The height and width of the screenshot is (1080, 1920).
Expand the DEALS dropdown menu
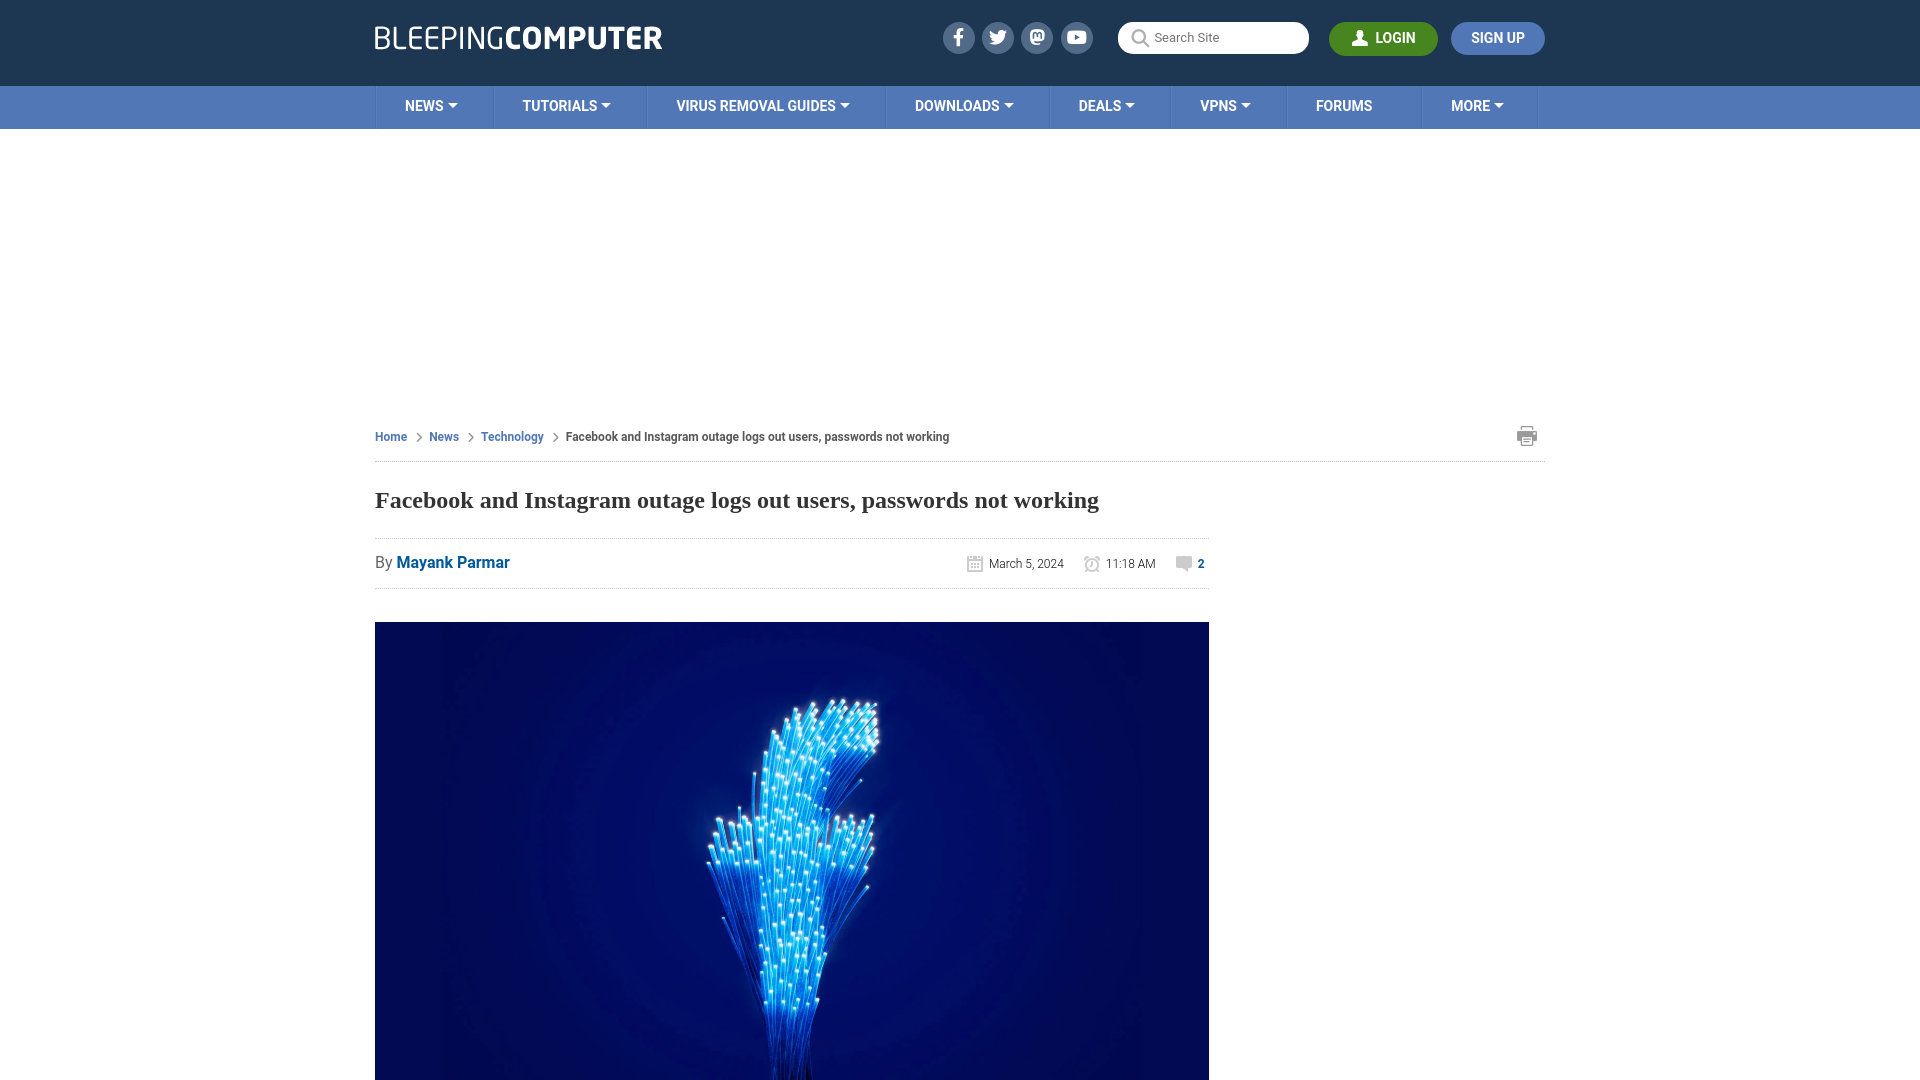(1105, 105)
